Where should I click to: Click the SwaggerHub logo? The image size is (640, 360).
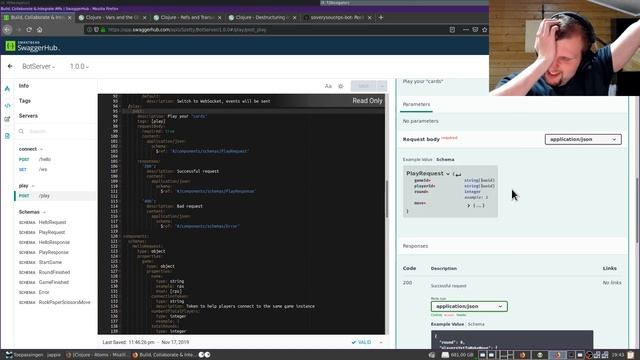point(32,46)
